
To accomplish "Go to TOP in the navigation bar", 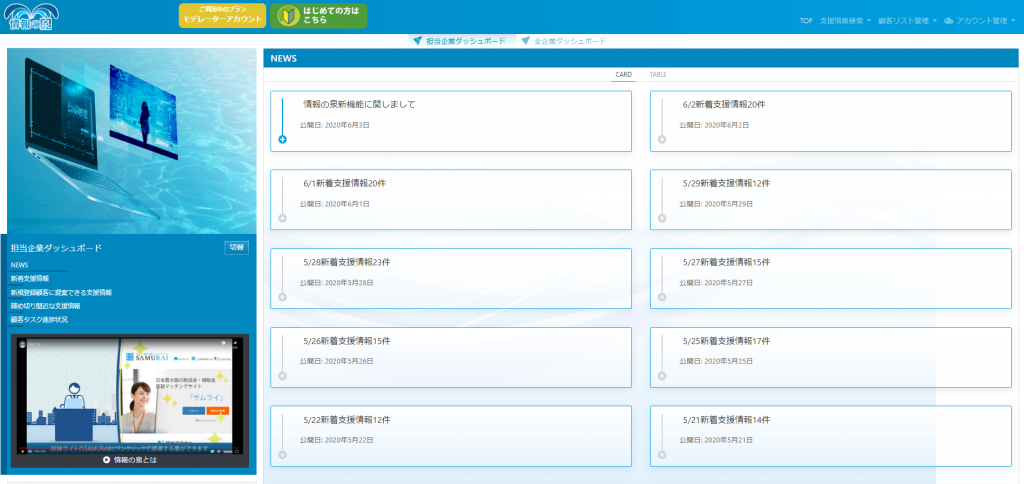I will click(806, 20).
